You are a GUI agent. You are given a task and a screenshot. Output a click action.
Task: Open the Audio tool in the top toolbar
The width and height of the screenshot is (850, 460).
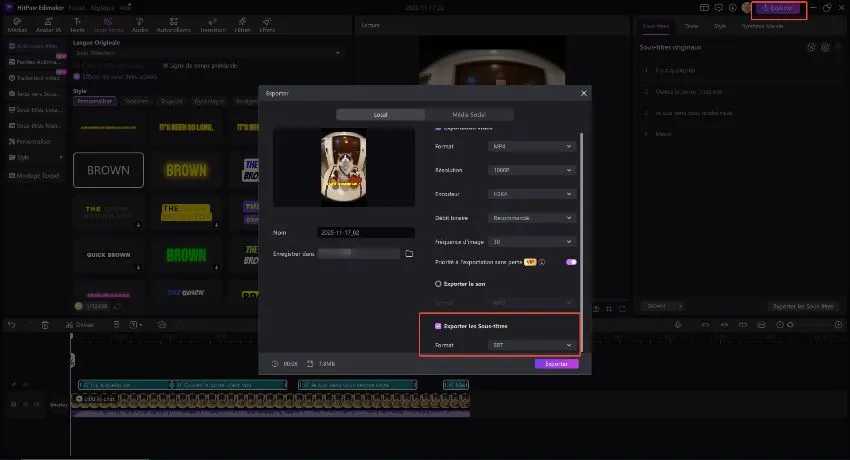point(140,27)
